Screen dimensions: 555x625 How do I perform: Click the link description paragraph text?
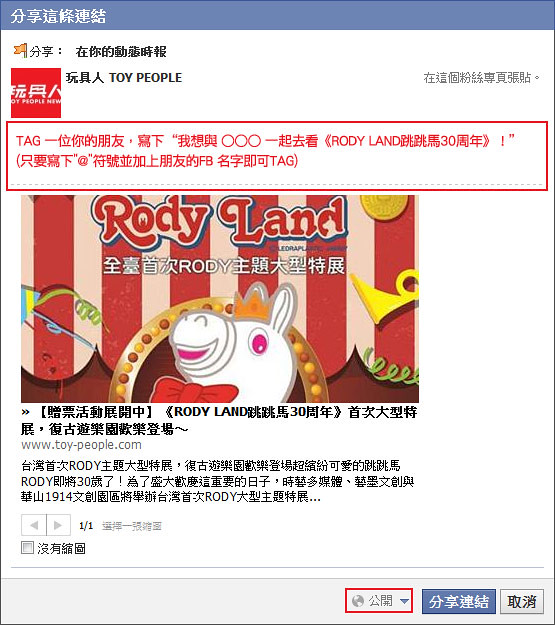218,482
